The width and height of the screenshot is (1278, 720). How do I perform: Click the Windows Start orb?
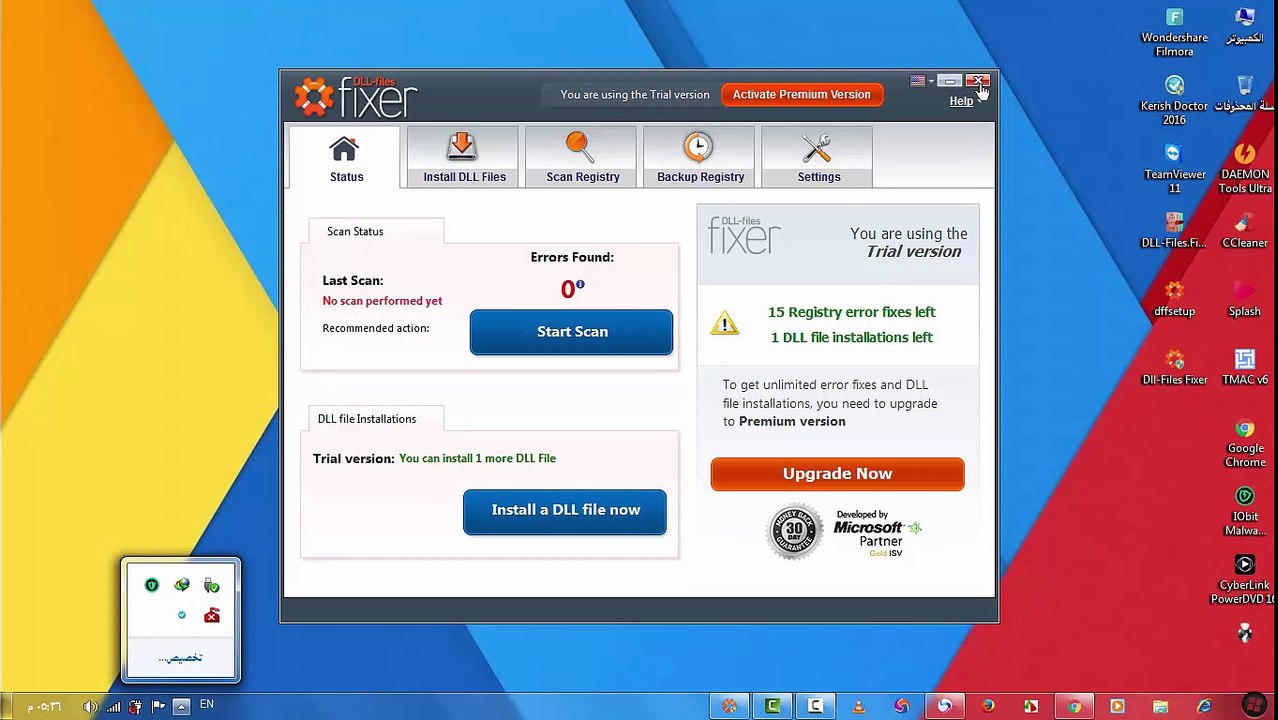1254,707
